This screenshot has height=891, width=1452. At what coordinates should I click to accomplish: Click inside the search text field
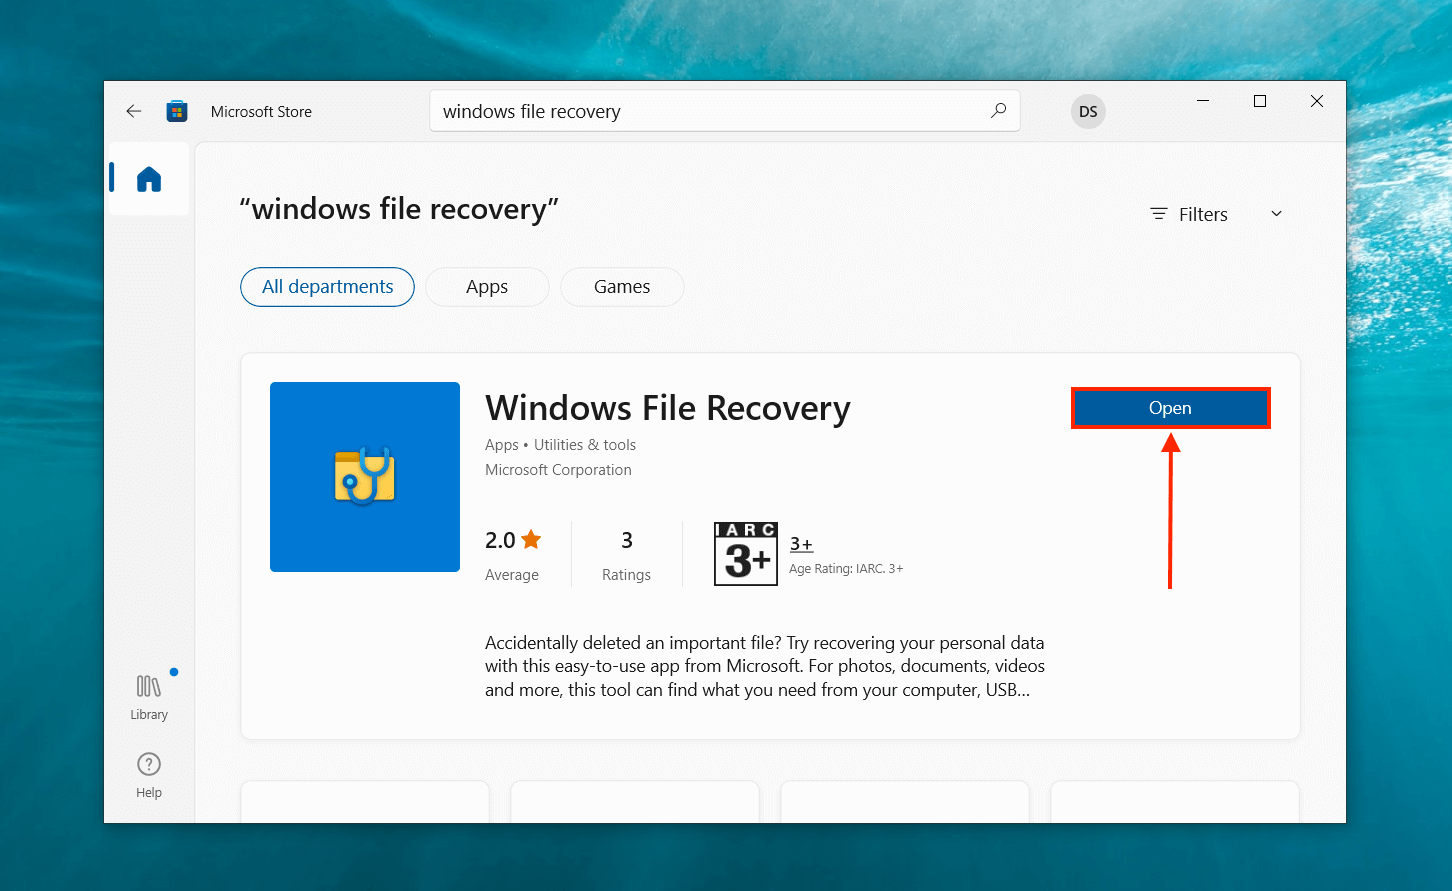[x=700, y=111]
